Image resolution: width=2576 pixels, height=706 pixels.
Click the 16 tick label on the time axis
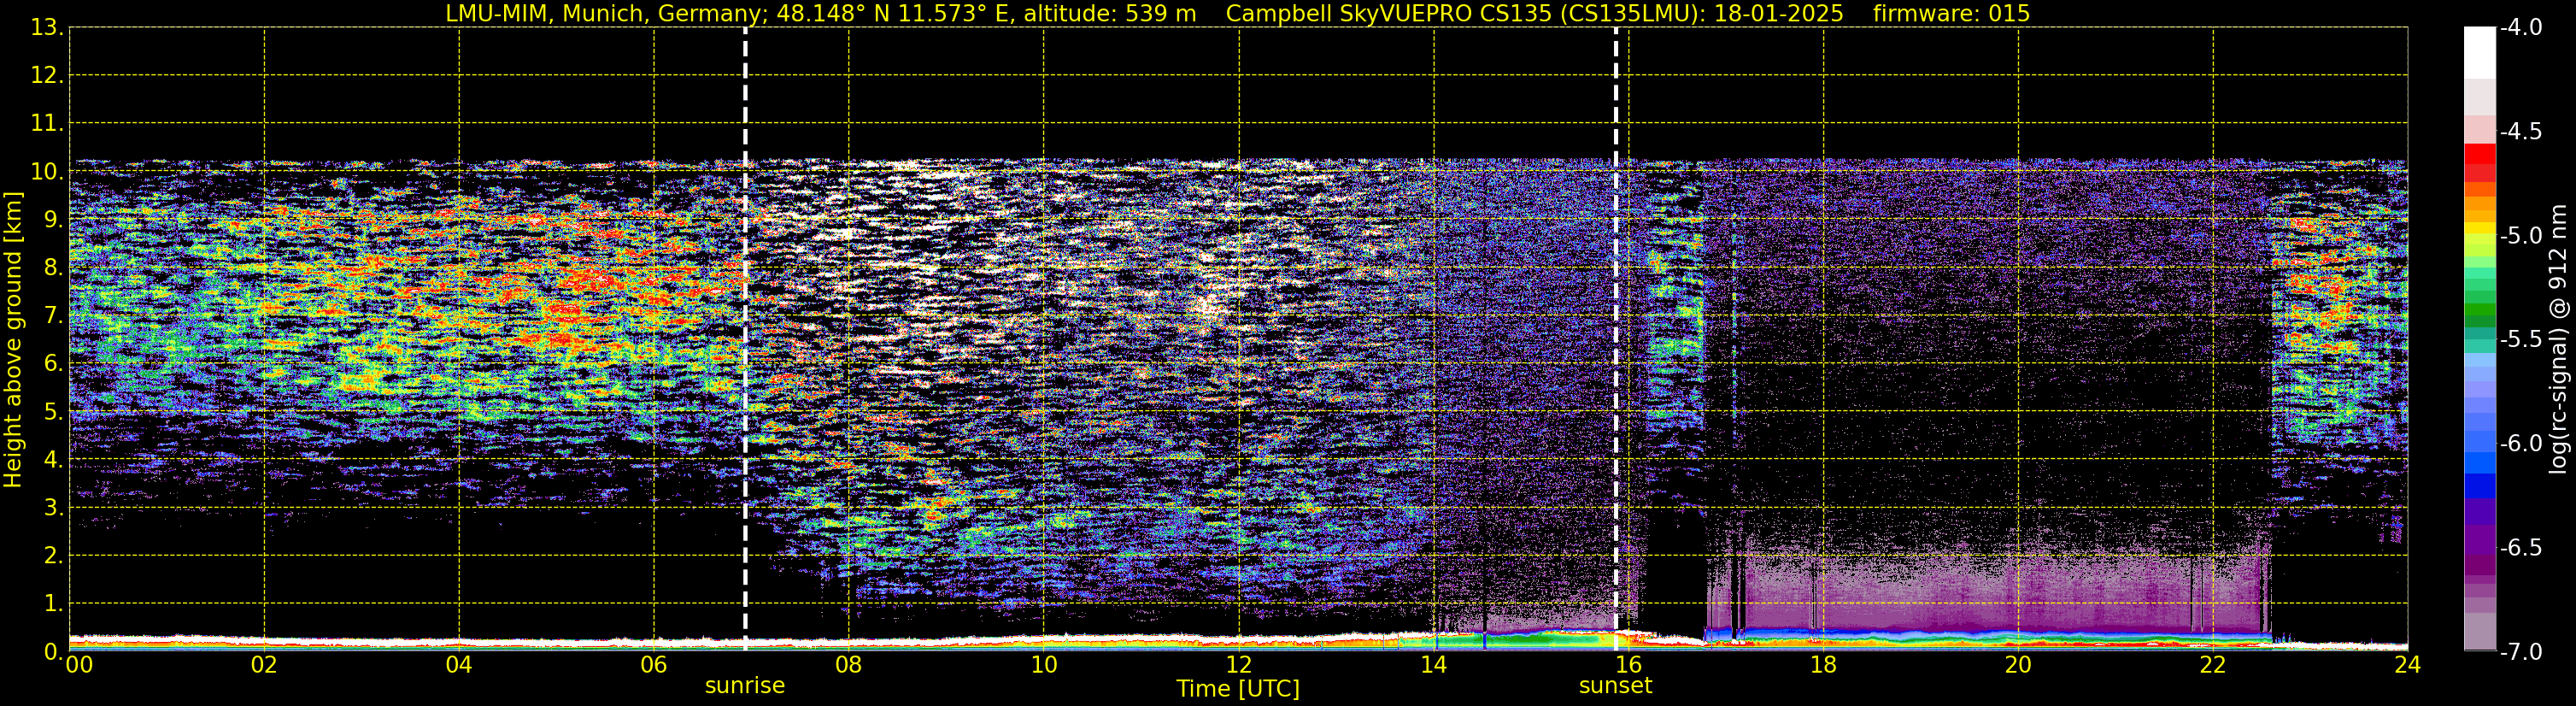pyautogui.click(x=1629, y=665)
